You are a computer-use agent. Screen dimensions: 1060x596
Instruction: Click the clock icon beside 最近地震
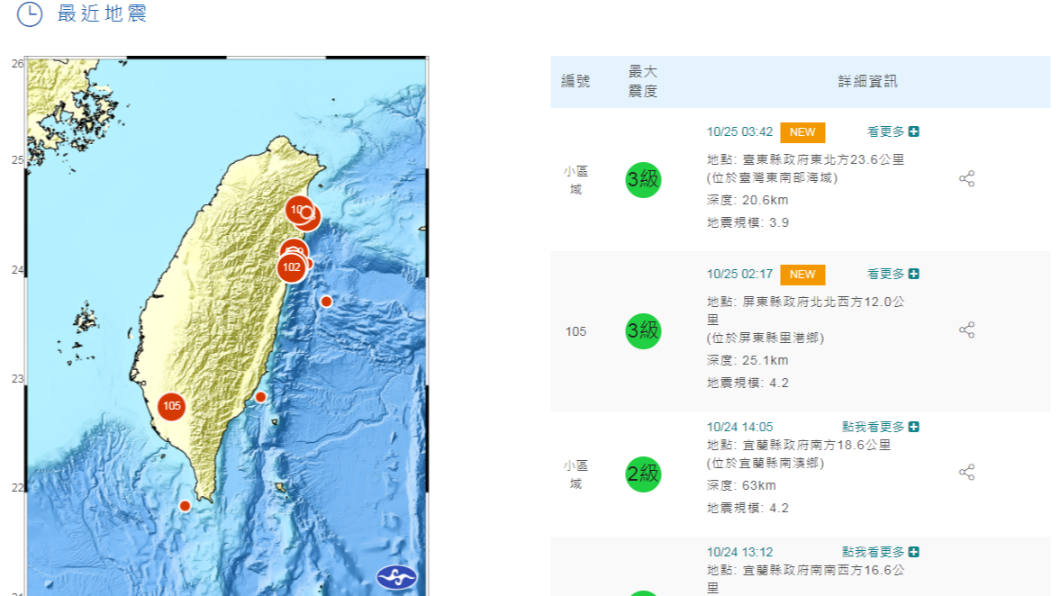[30, 14]
